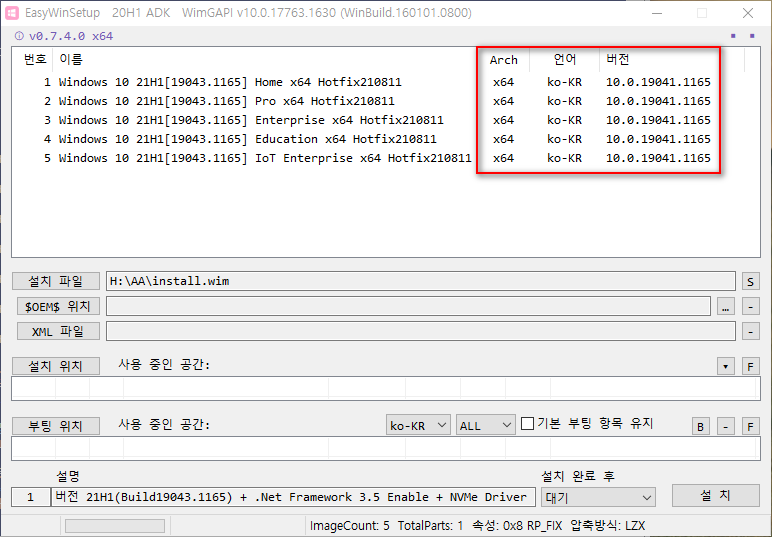772x537 pixels.
Task: Click 압축방식: LZX in the status bar
Action: [x=608, y=526]
